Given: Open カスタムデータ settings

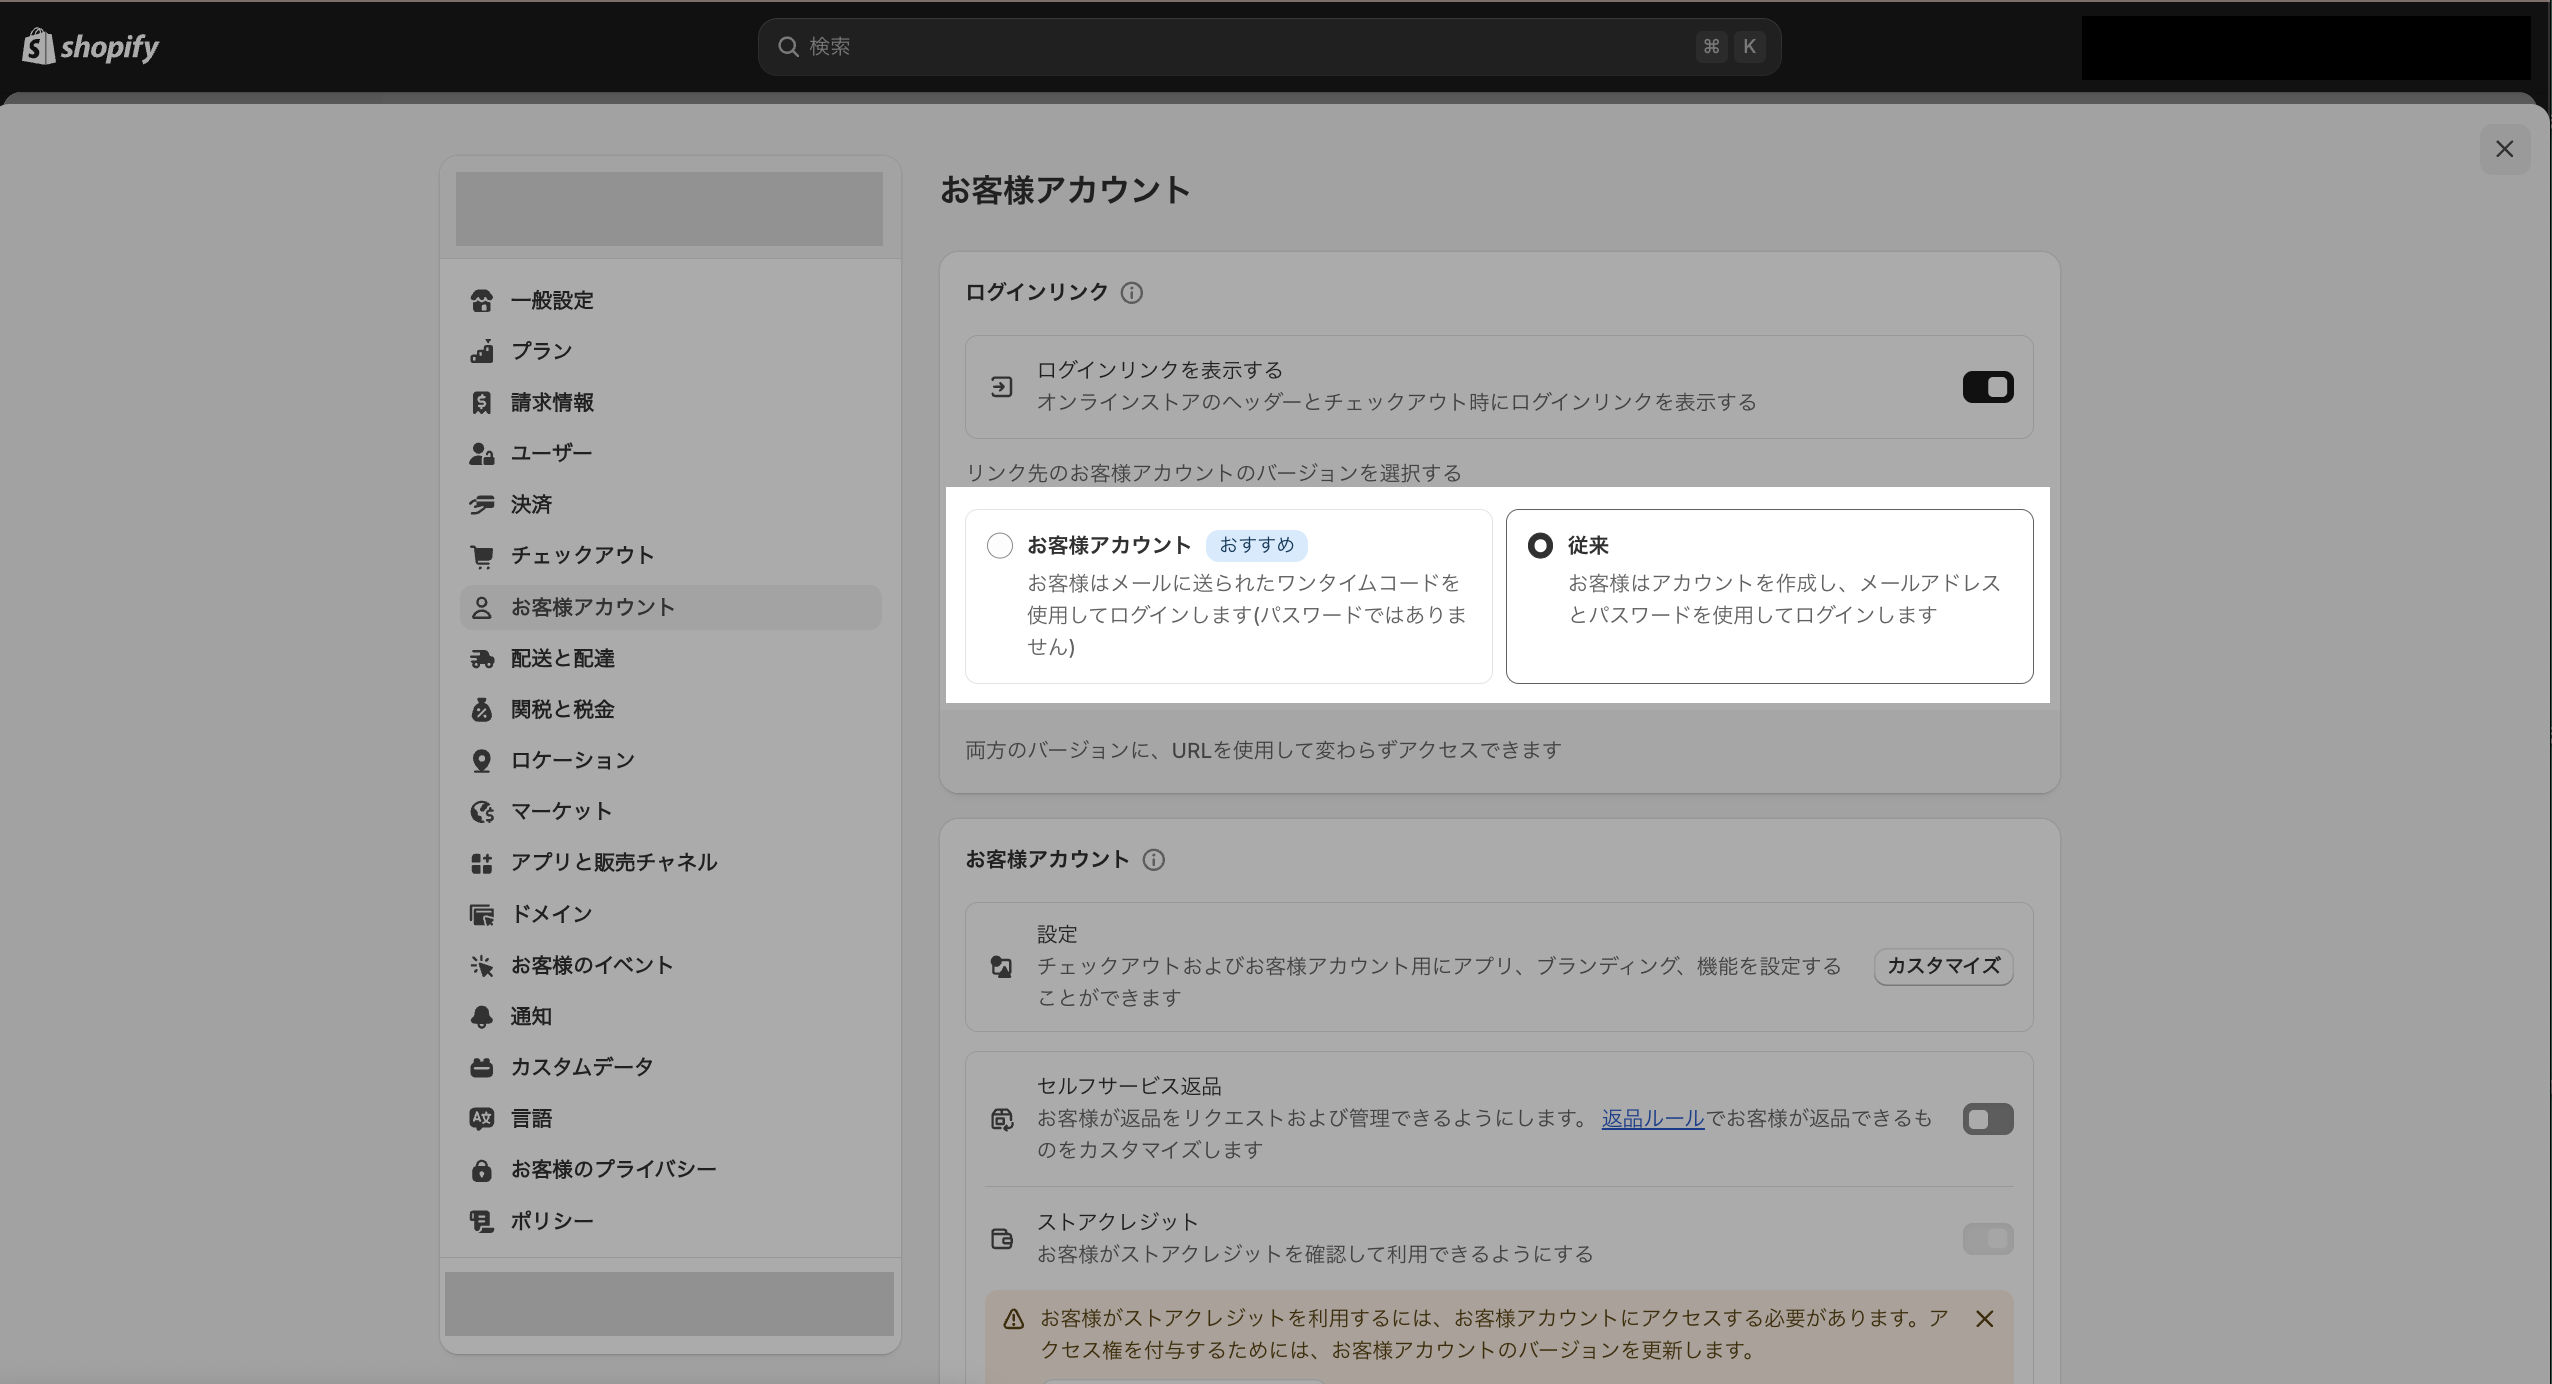Looking at the screenshot, I should tap(670, 1067).
